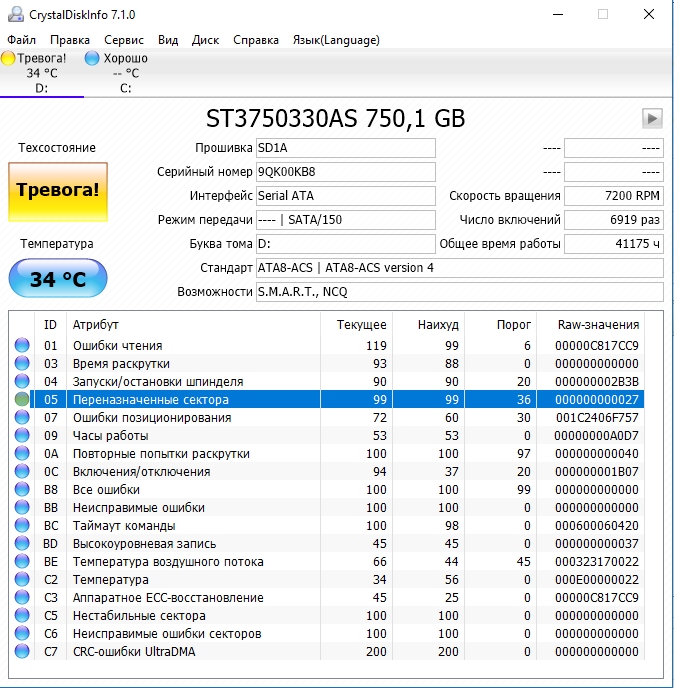The image size is (674, 688).
Task: Click the power-on count field 6919 раз
Action: point(614,220)
